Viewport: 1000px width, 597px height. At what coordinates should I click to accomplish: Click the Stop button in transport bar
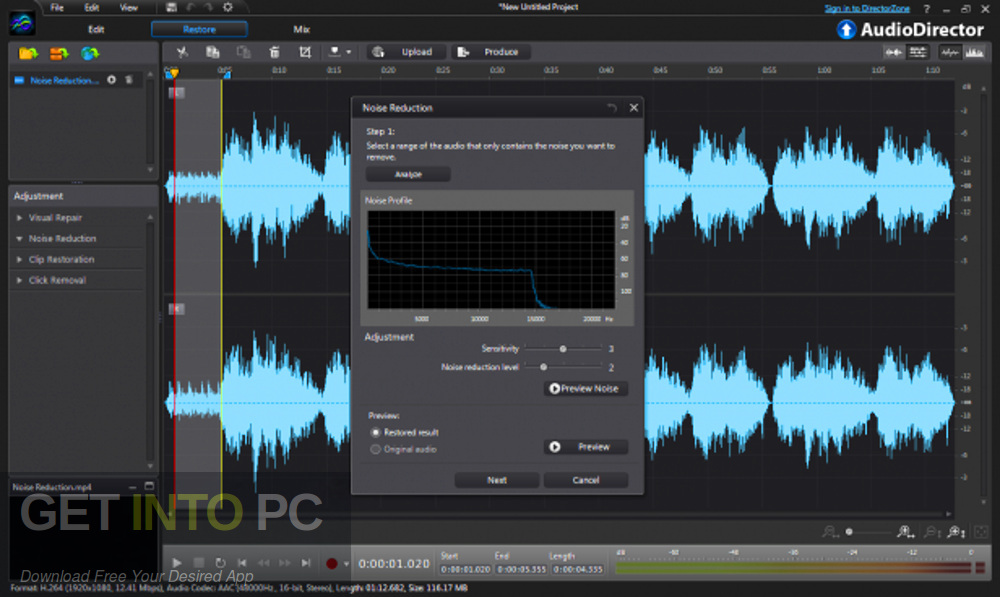click(x=199, y=563)
